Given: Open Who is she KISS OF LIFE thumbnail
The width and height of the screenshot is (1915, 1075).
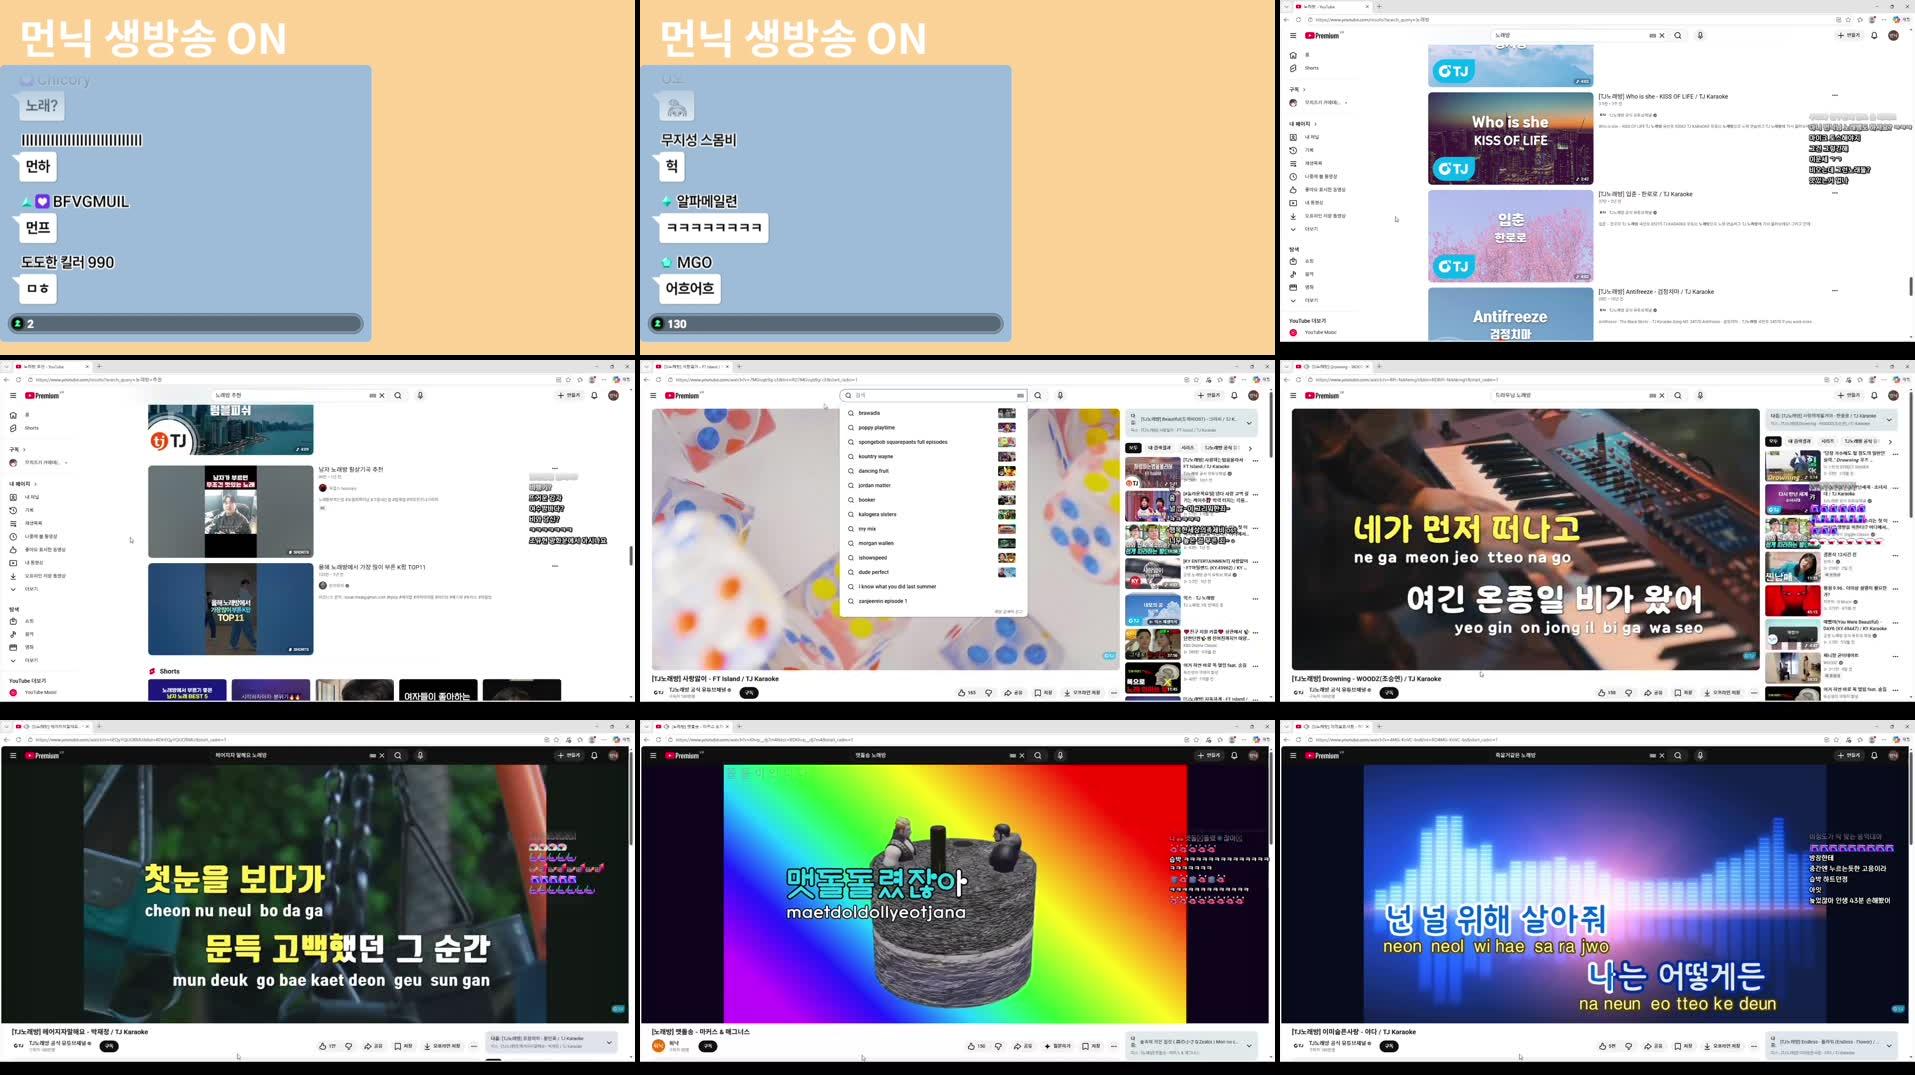Looking at the screenshot, I should coord(1510,138).
